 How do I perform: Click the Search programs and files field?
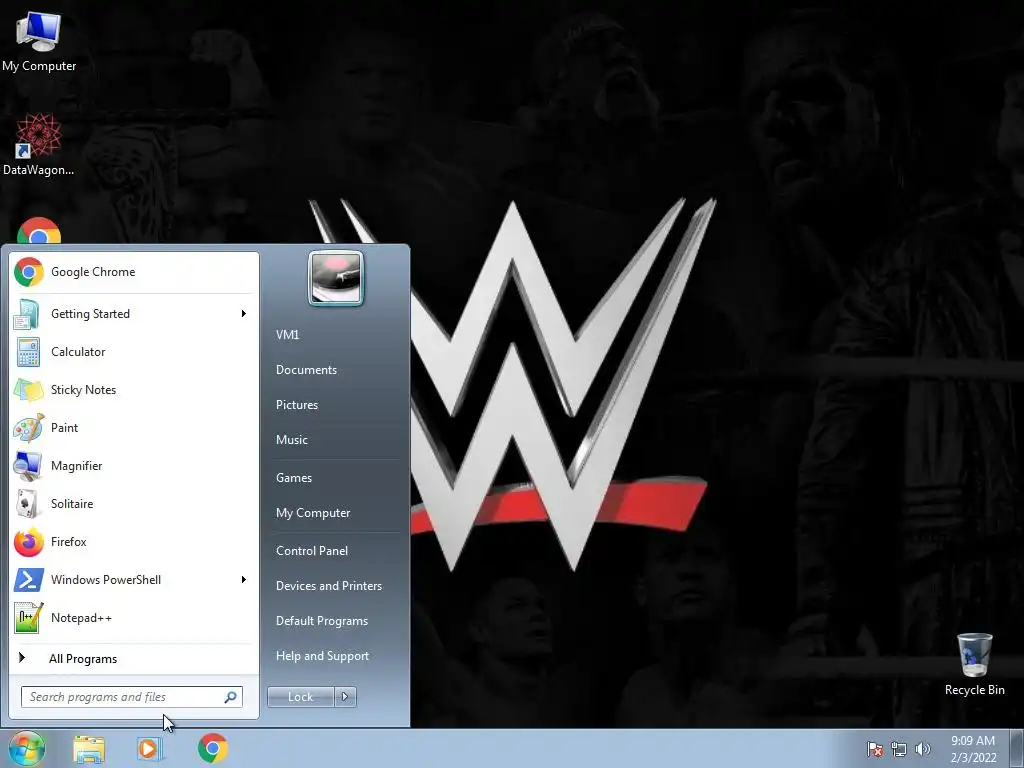pos(132,697)
